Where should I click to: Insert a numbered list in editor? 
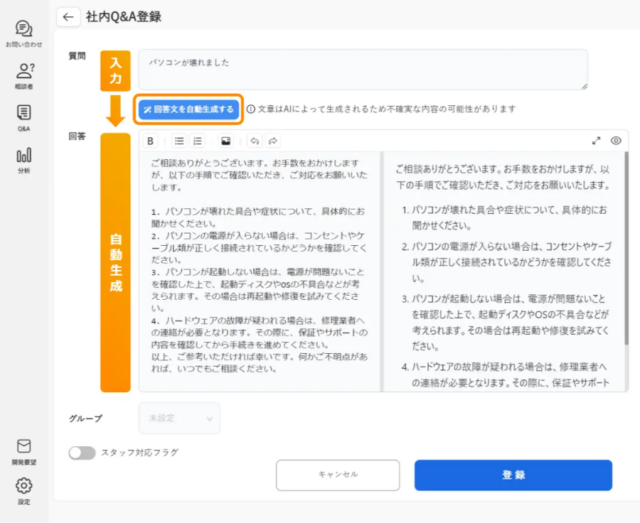point(198,141)
